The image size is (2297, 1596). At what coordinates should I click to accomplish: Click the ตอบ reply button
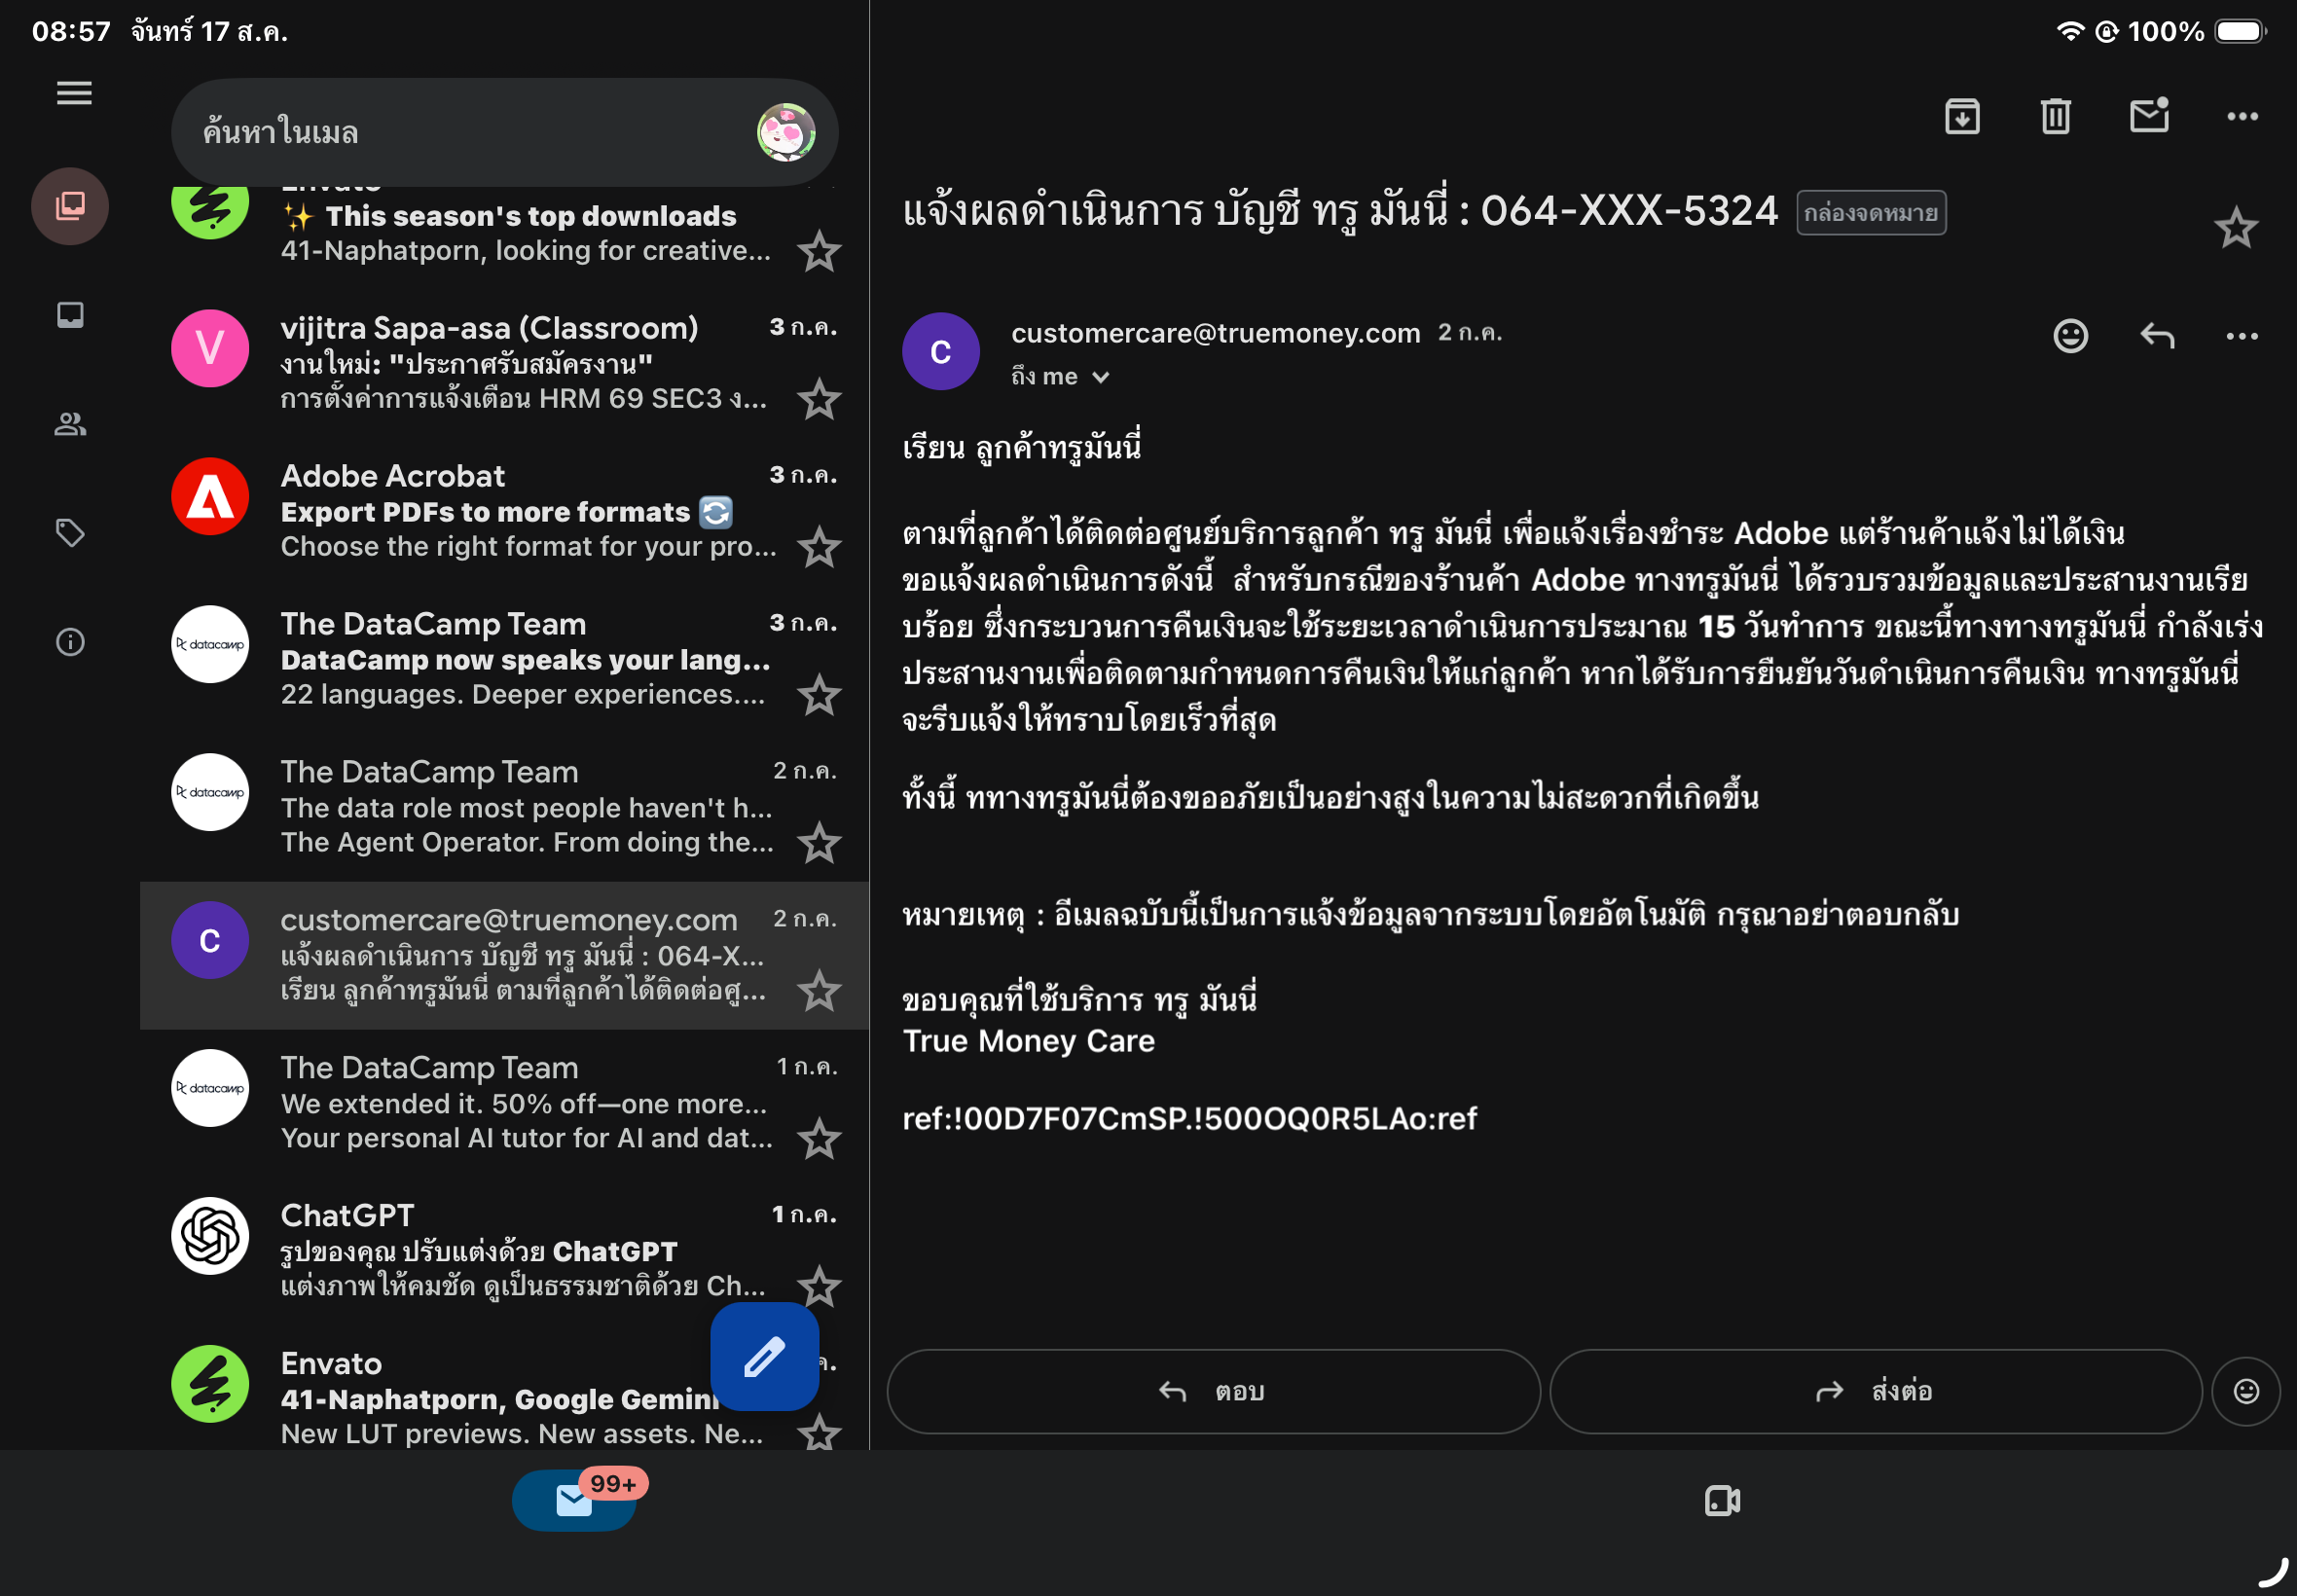[1213, 1391]
